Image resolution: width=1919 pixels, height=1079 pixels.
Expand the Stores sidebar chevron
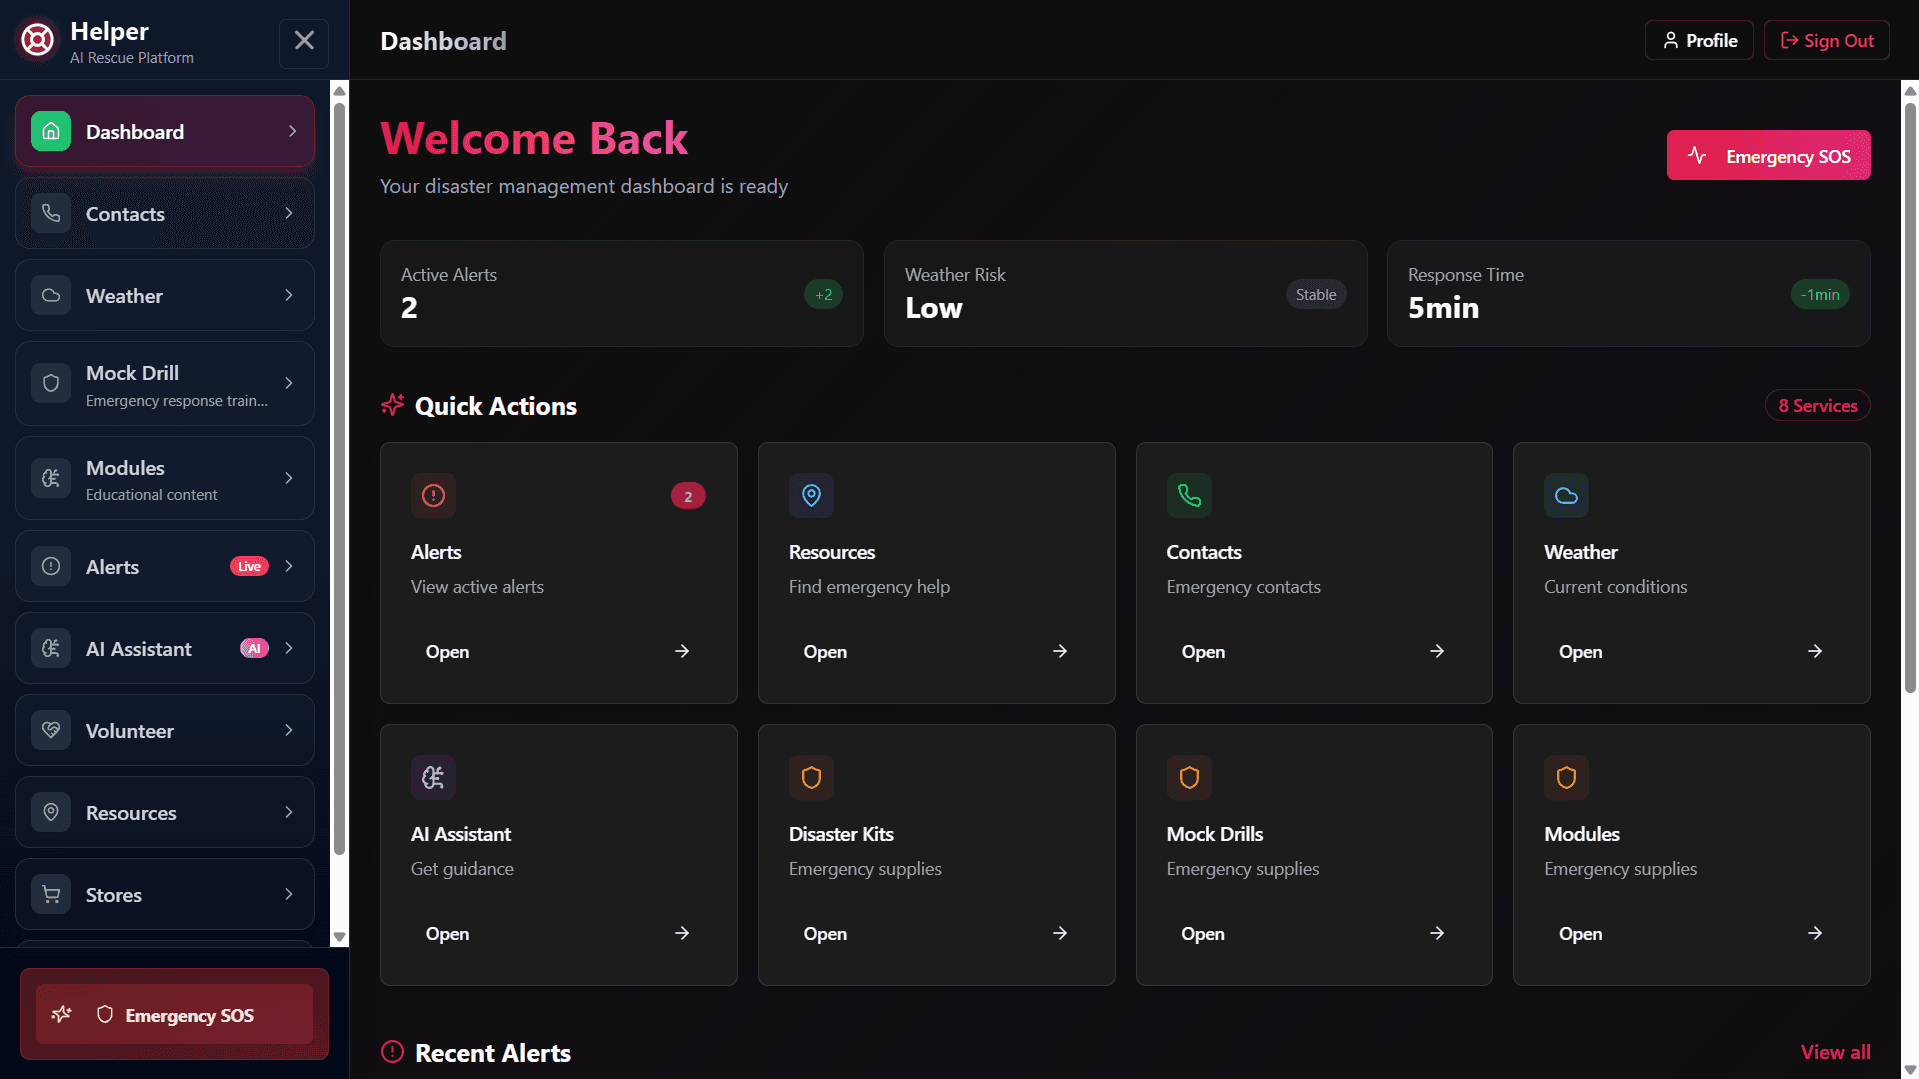point(289,894)
